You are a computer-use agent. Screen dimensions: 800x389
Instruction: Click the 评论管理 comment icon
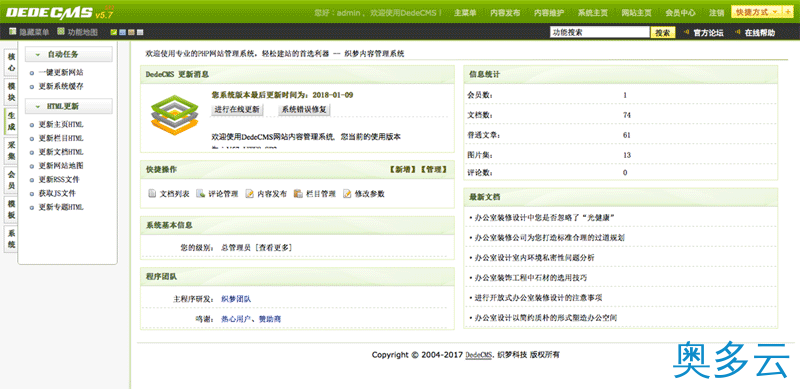(x=201, y=194)
